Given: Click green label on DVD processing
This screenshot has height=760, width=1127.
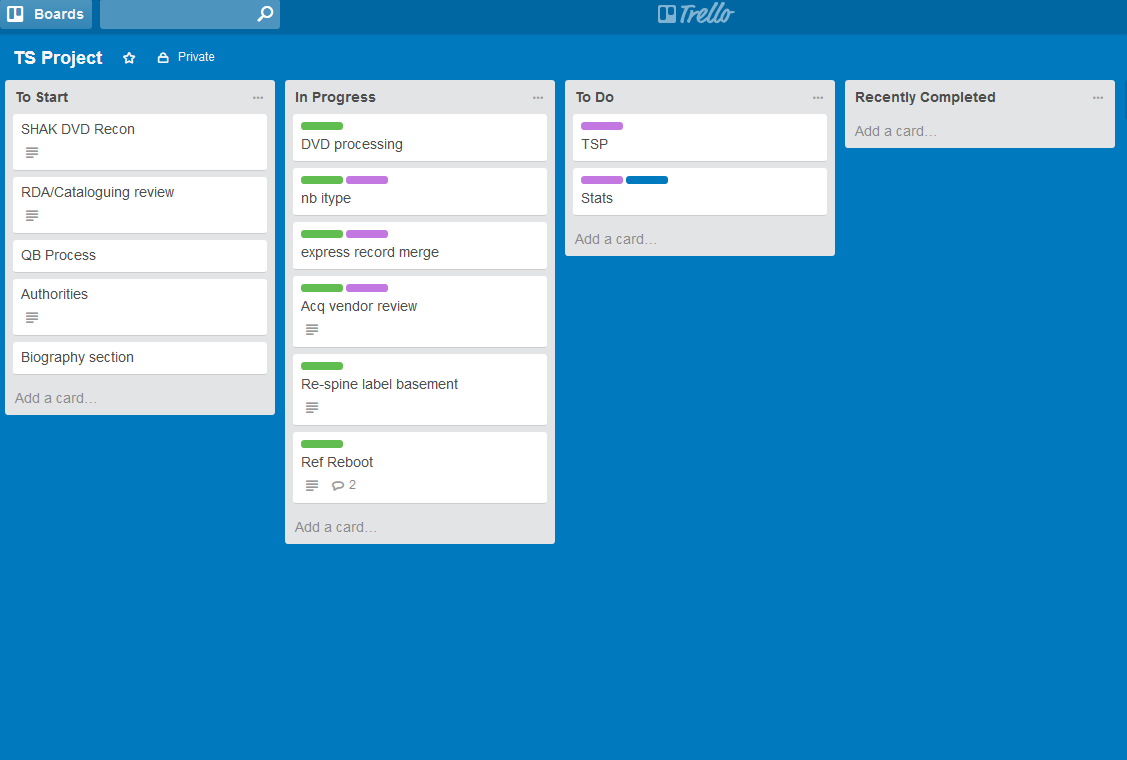Looking at the screenshot, I should [322, 126].
